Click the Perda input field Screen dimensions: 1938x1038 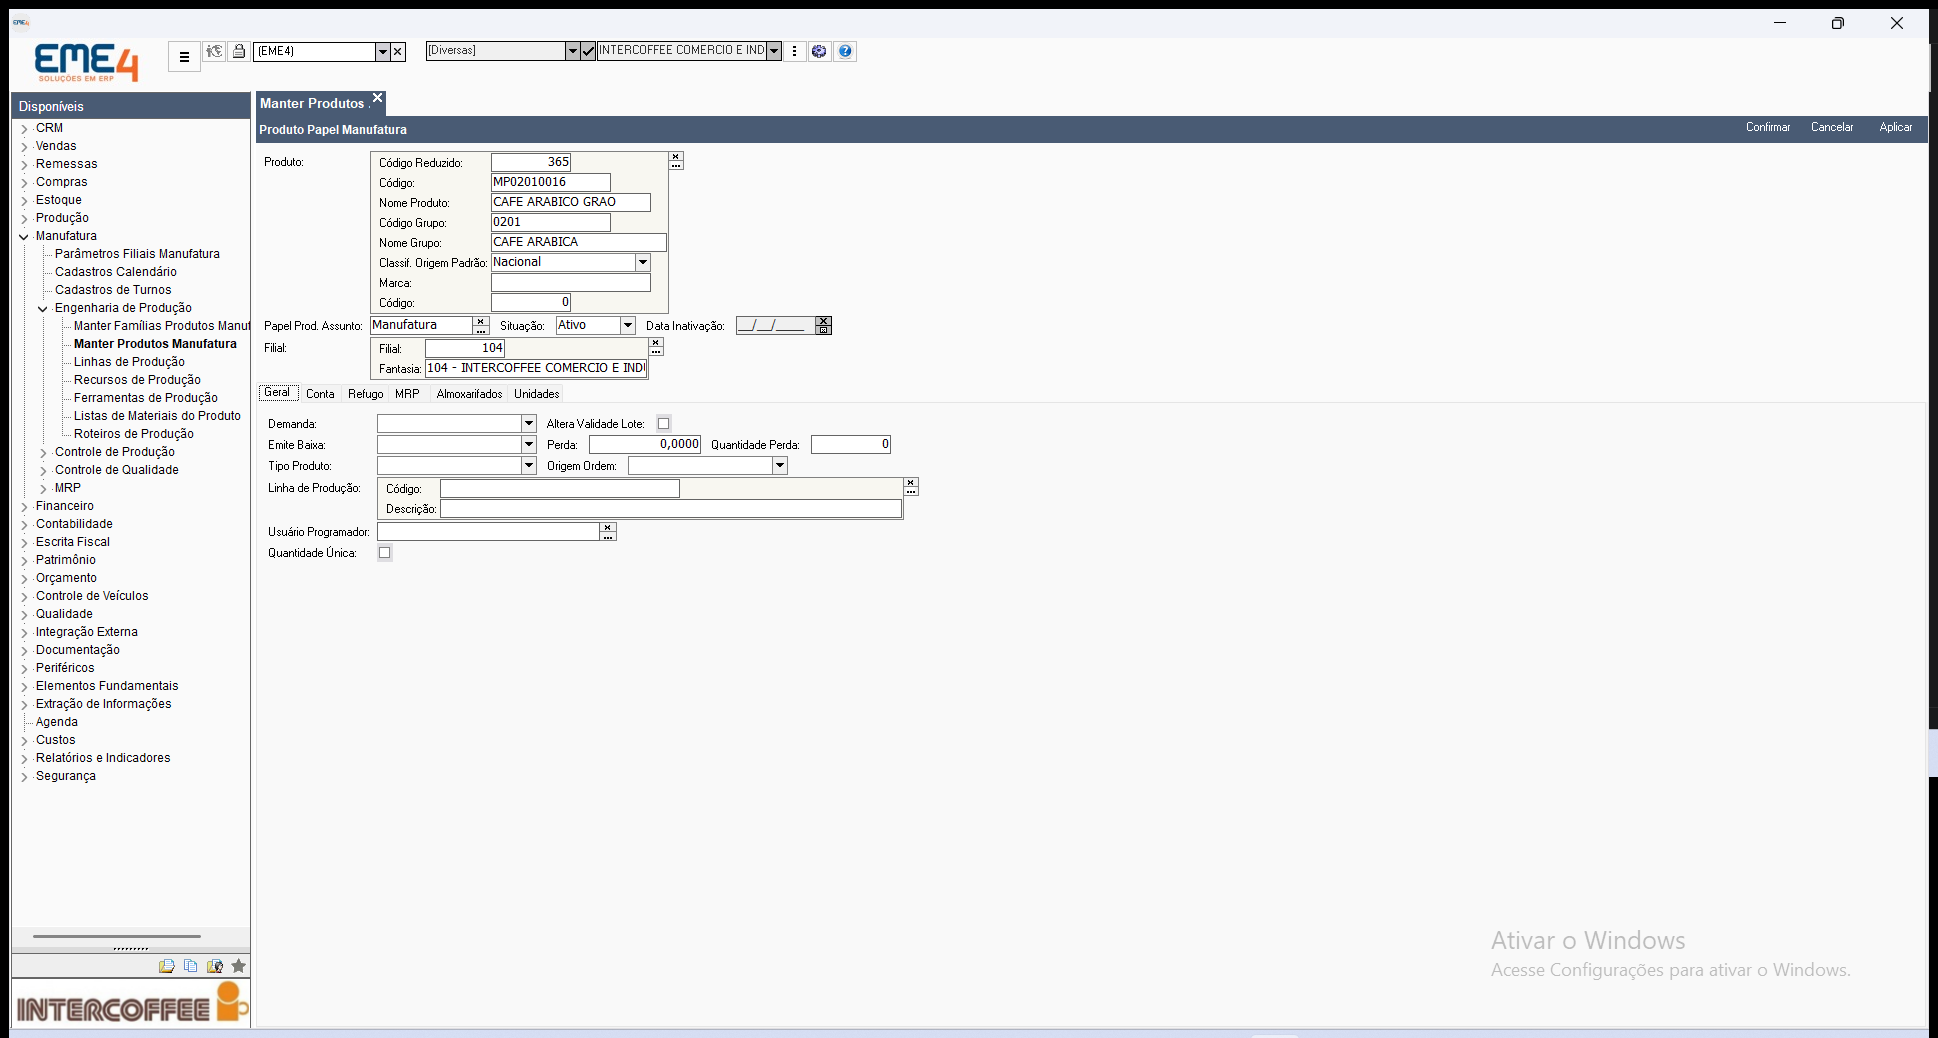point(645,444)
